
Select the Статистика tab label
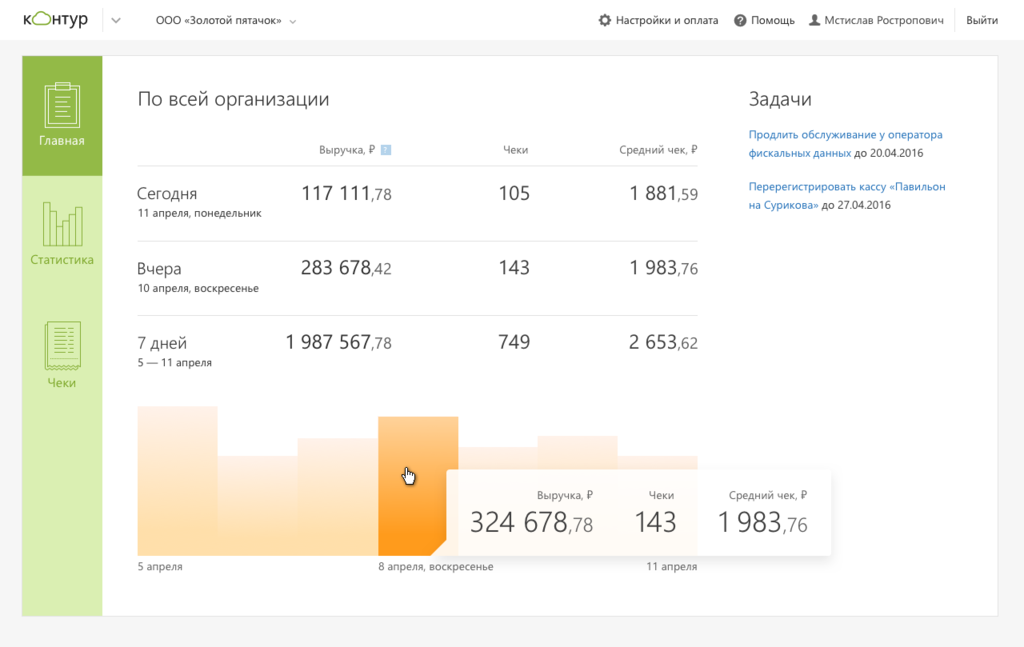(x=62, y=260)
